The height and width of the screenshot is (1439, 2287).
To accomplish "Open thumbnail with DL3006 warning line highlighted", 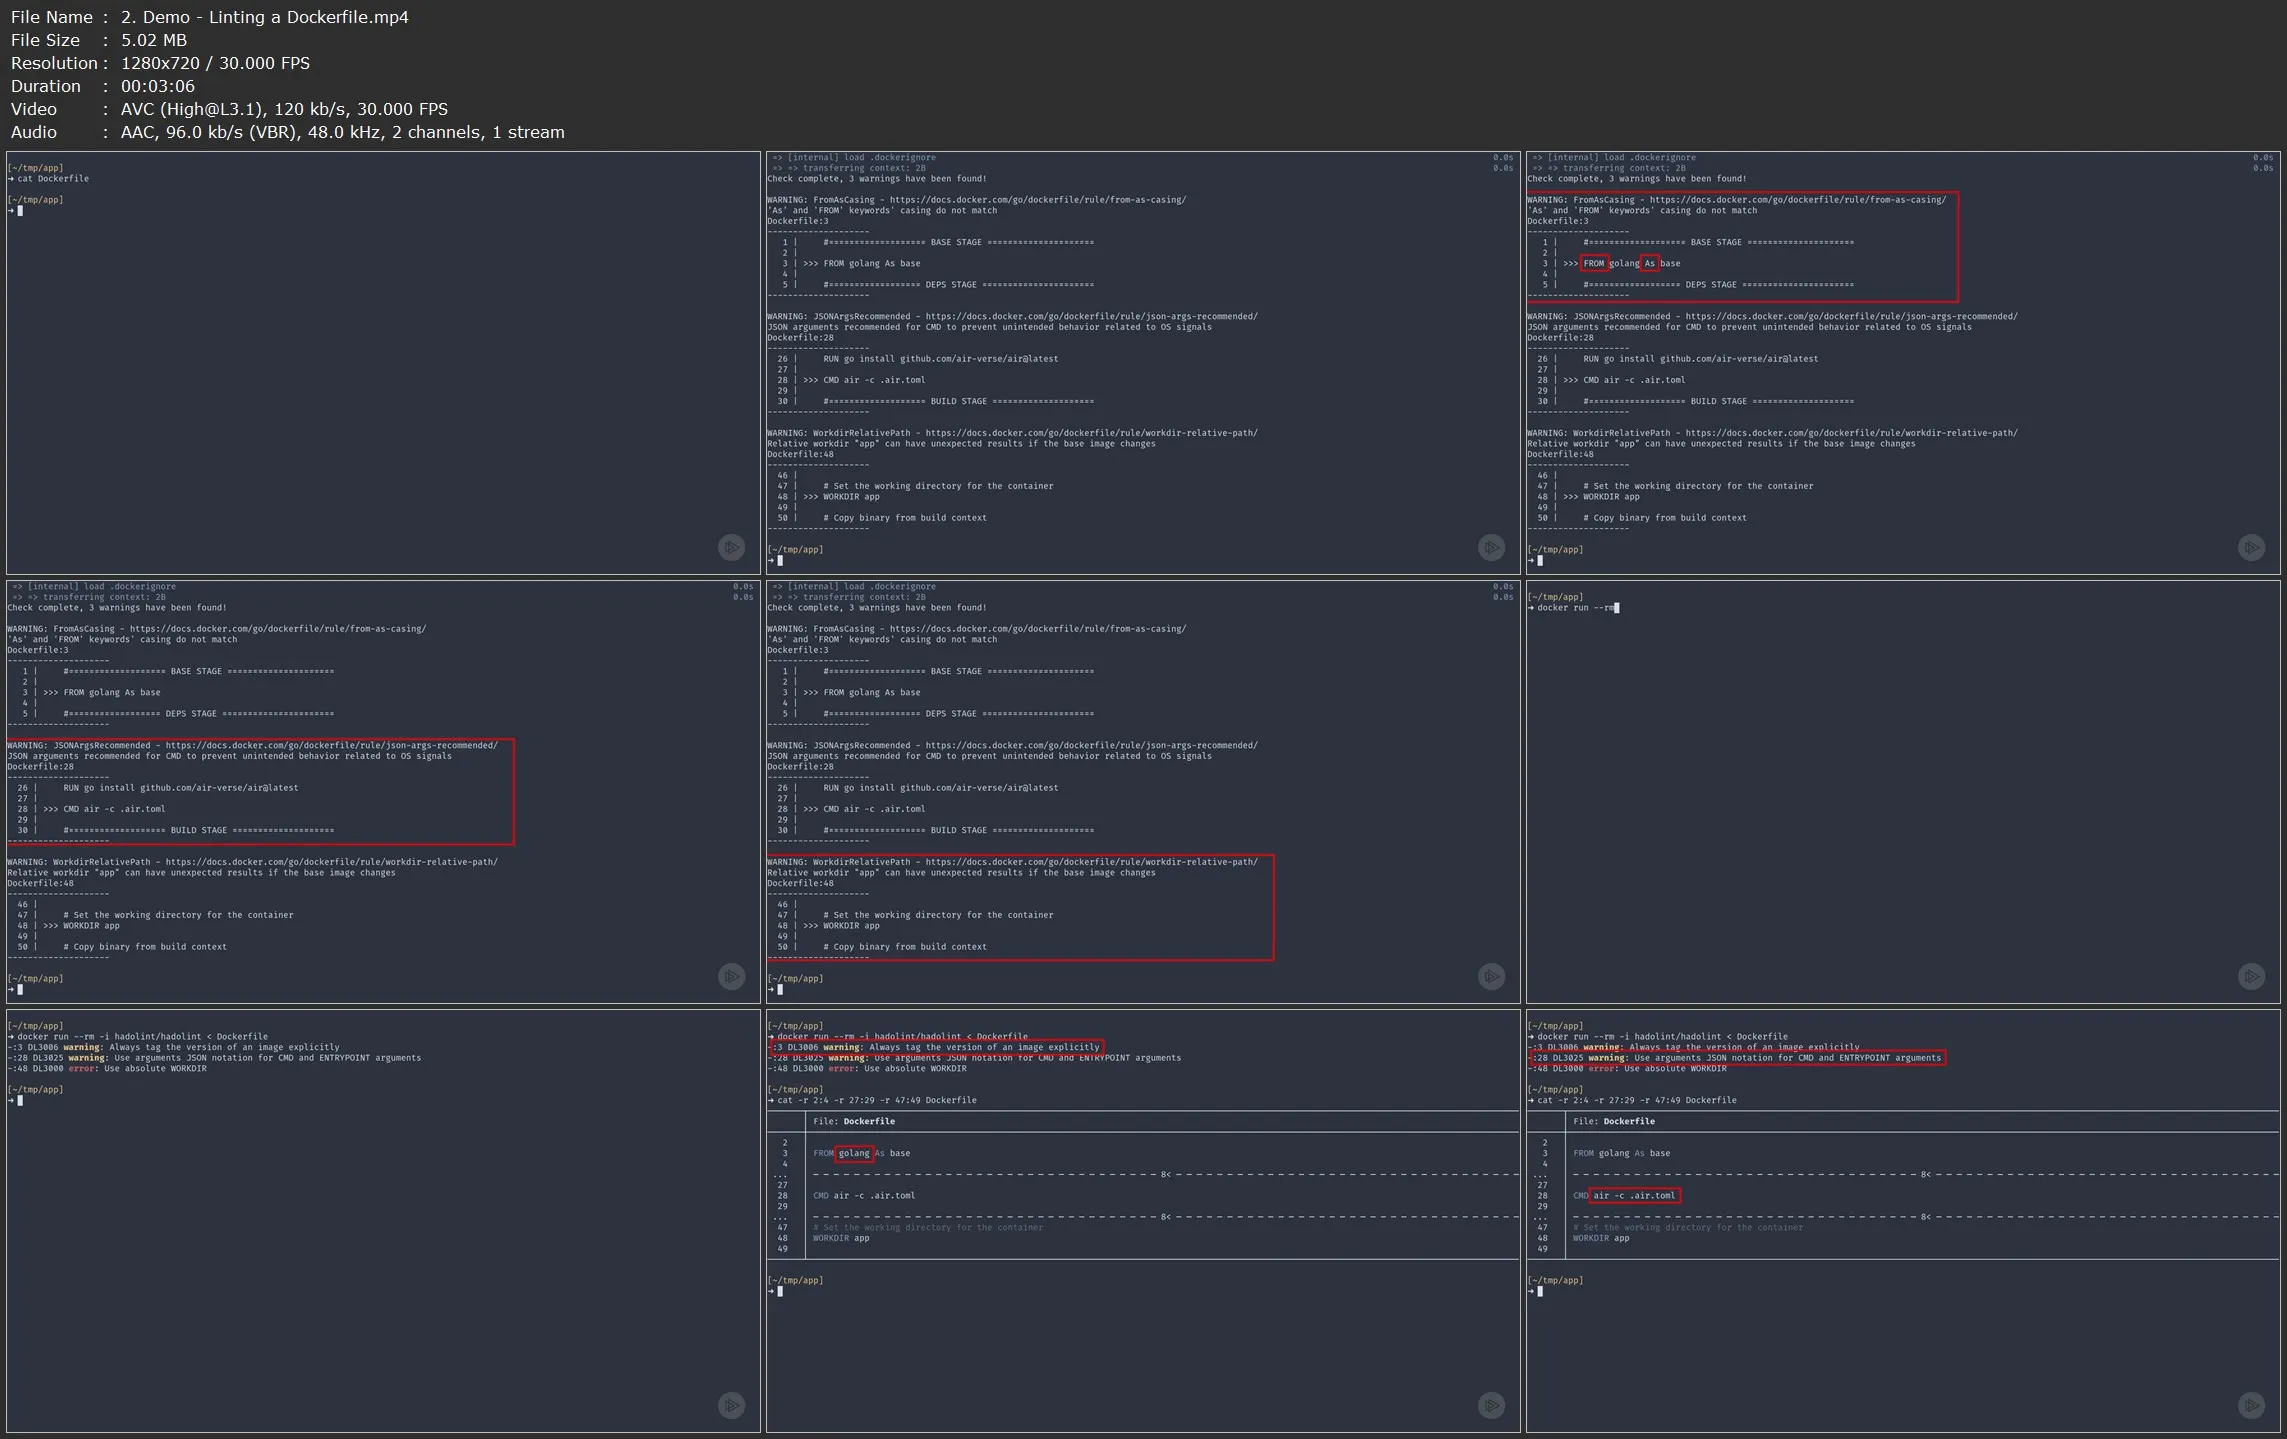I will (x=1143, y=1221).
